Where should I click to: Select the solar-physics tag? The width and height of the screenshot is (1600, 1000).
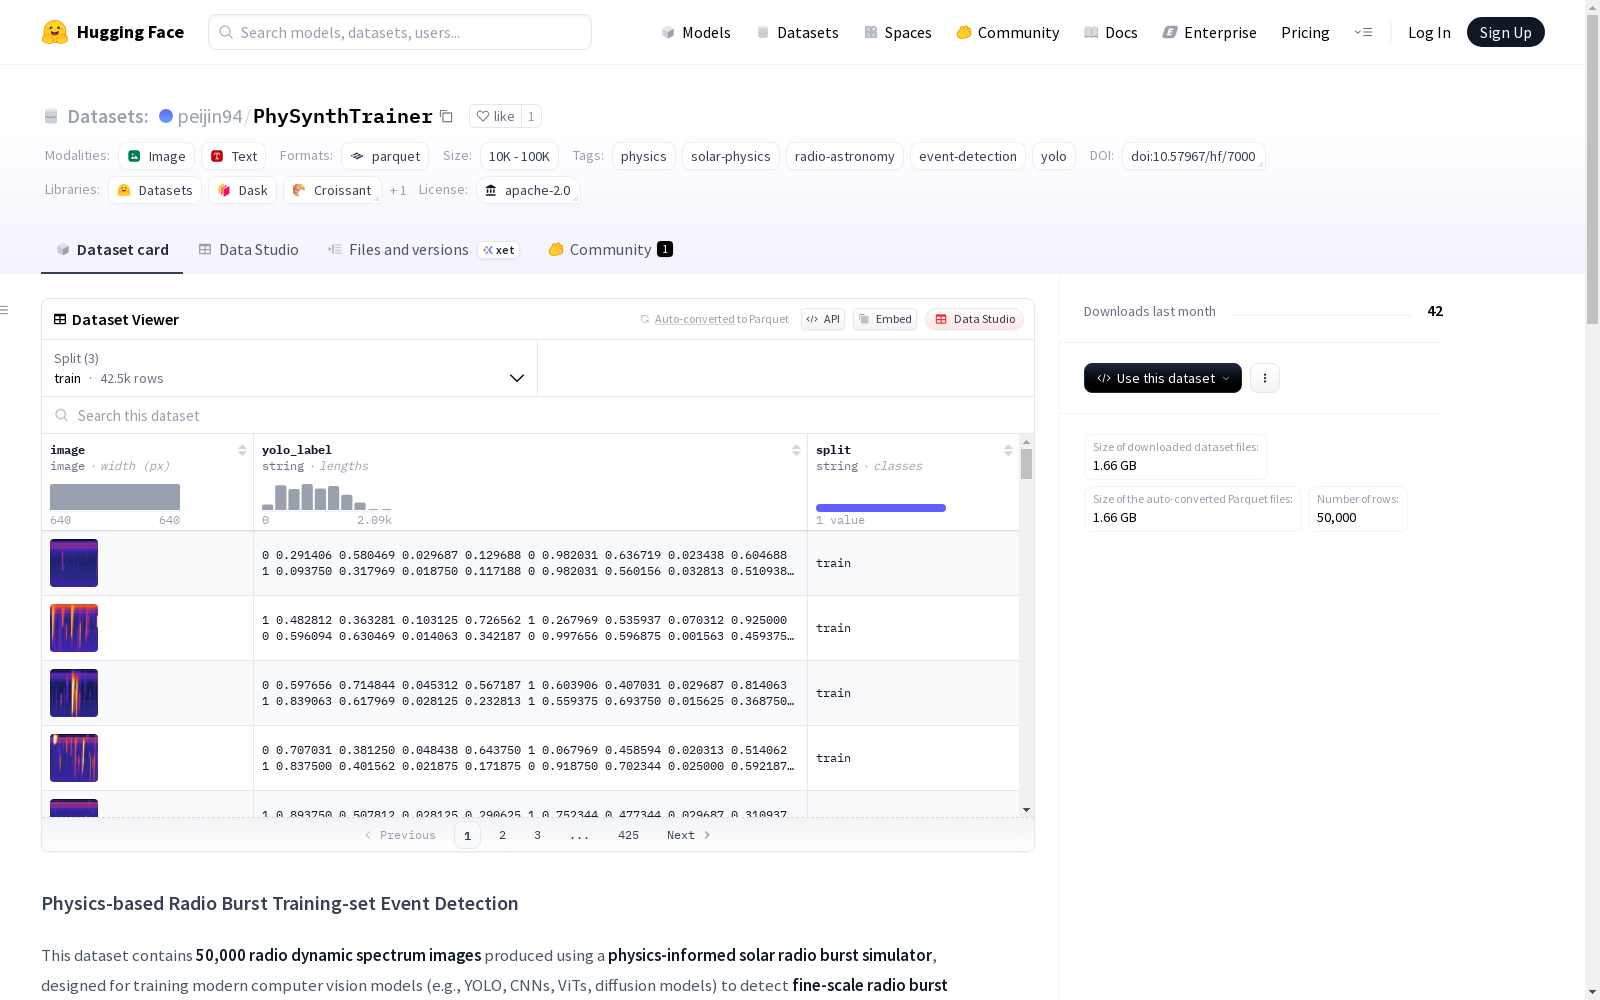pos(731,156)
